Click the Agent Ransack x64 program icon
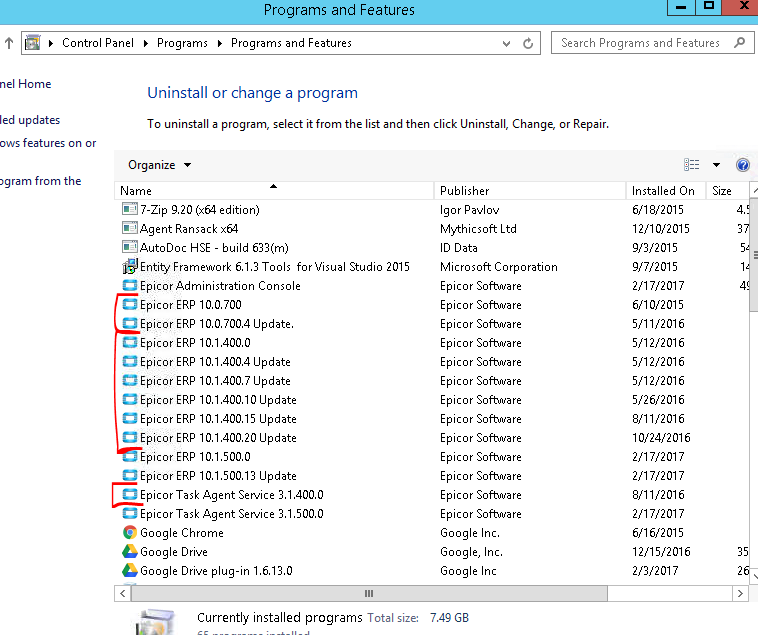This screenshot has height=635, width=758. 130,228
